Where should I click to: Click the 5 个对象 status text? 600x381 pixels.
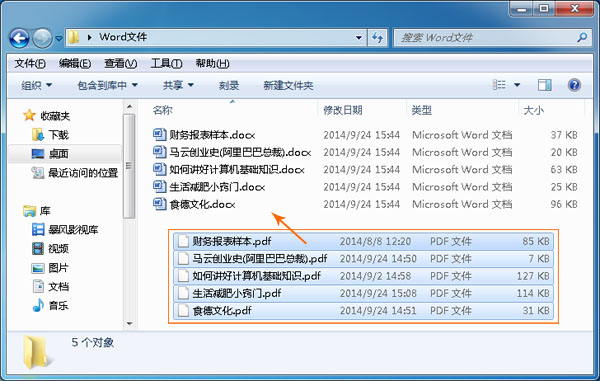[x=93, y=342]
